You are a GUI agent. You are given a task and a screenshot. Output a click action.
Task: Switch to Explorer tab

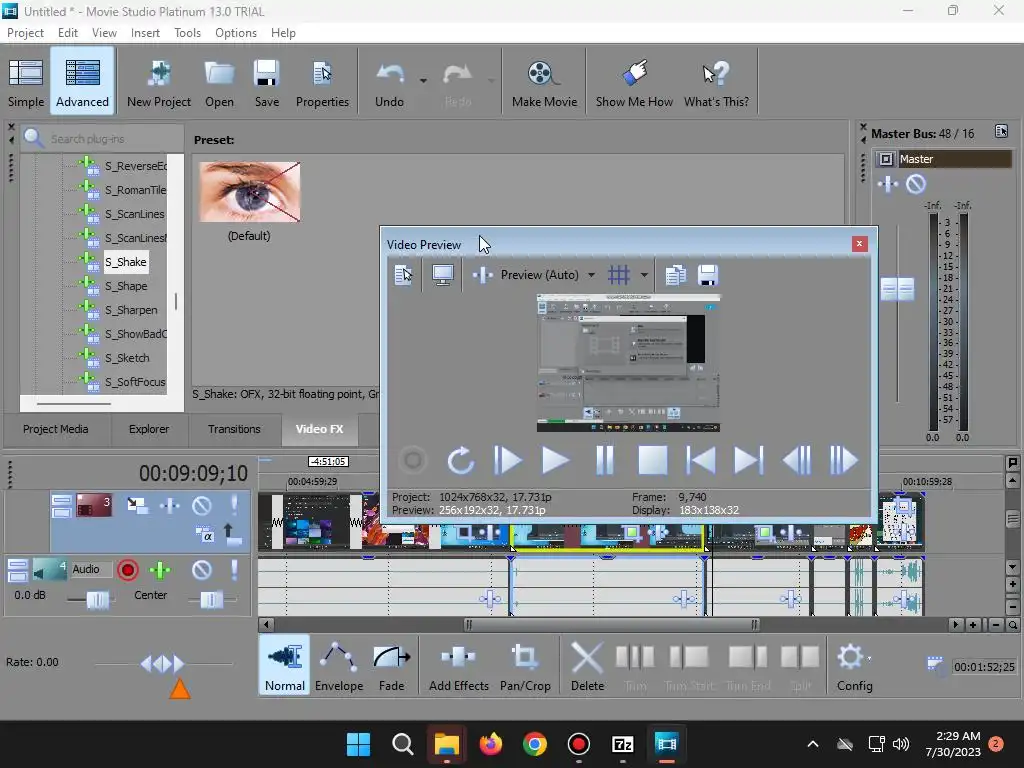(149, 429)
